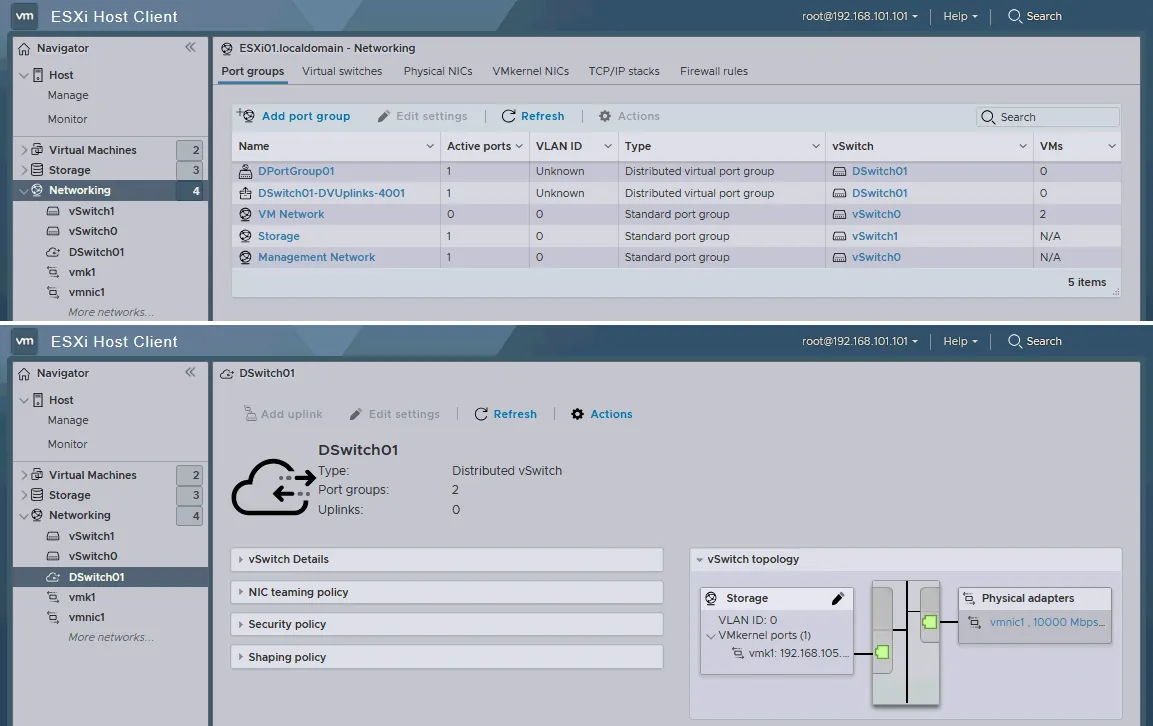Screen dimensions: 1153x726
Task: Expand Virtual Machines tree in top navigator
Action: click(x=24, y=150)
